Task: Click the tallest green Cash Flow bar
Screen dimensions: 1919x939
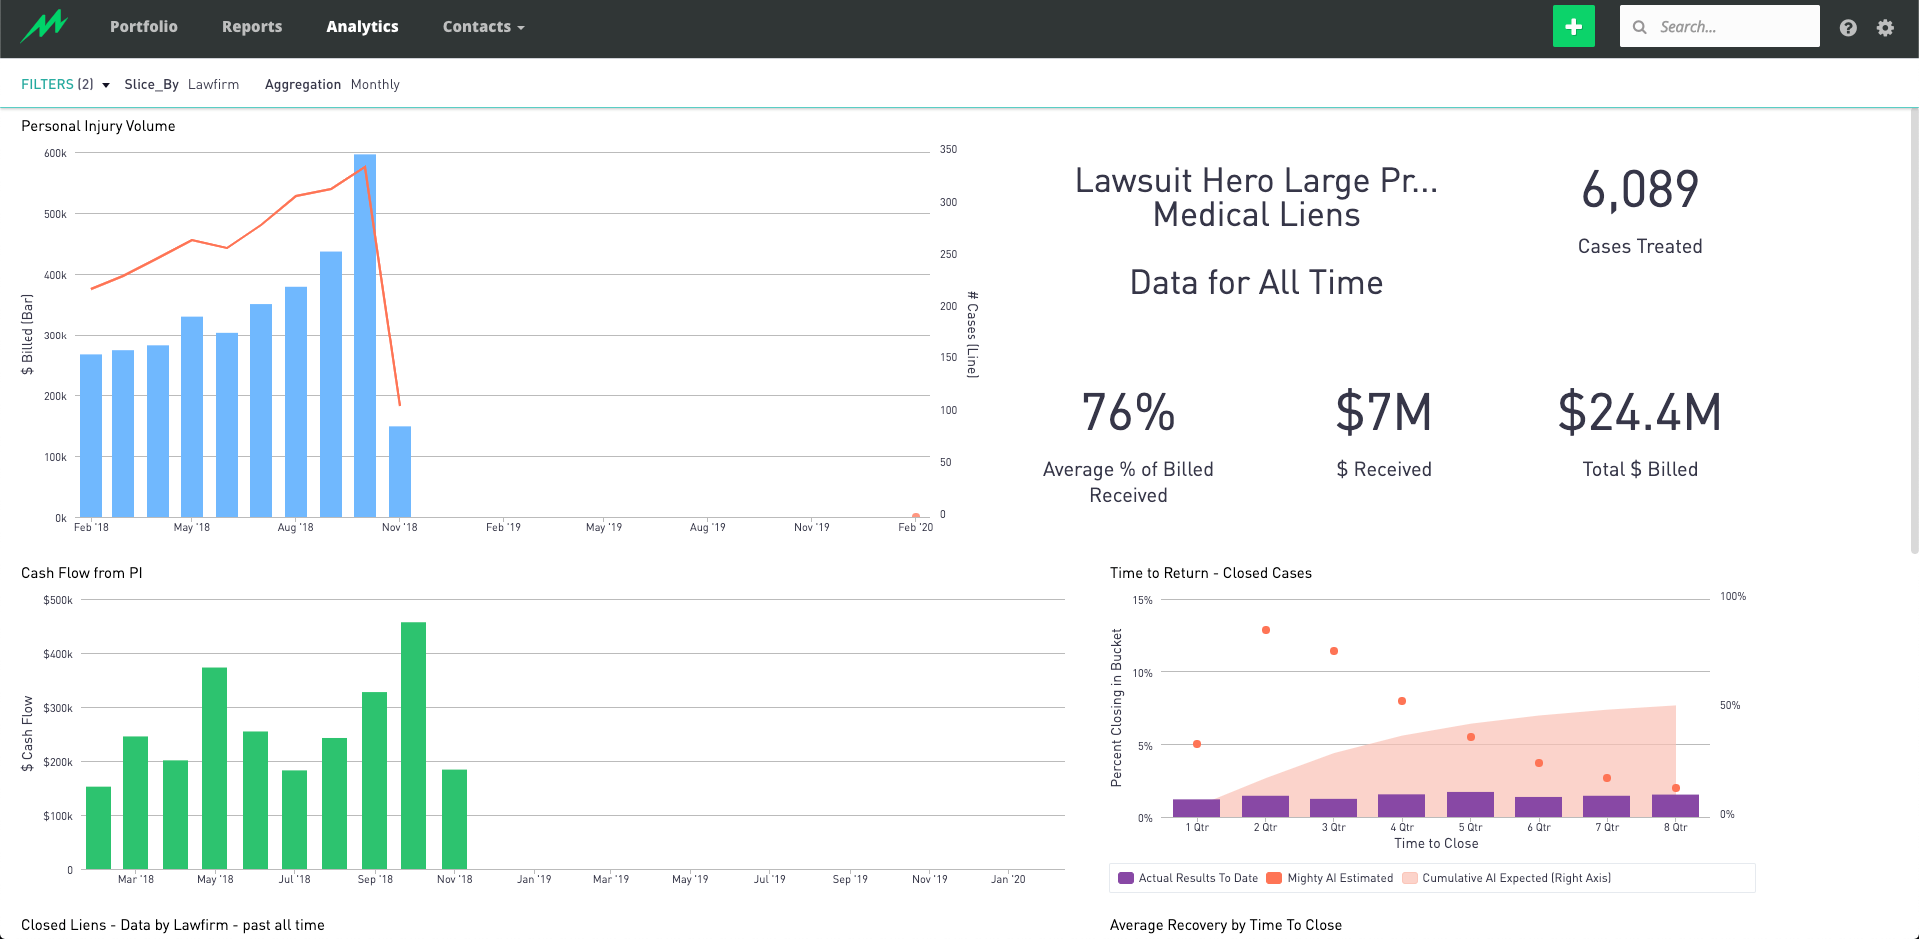Action: click(x=413, y=745)
